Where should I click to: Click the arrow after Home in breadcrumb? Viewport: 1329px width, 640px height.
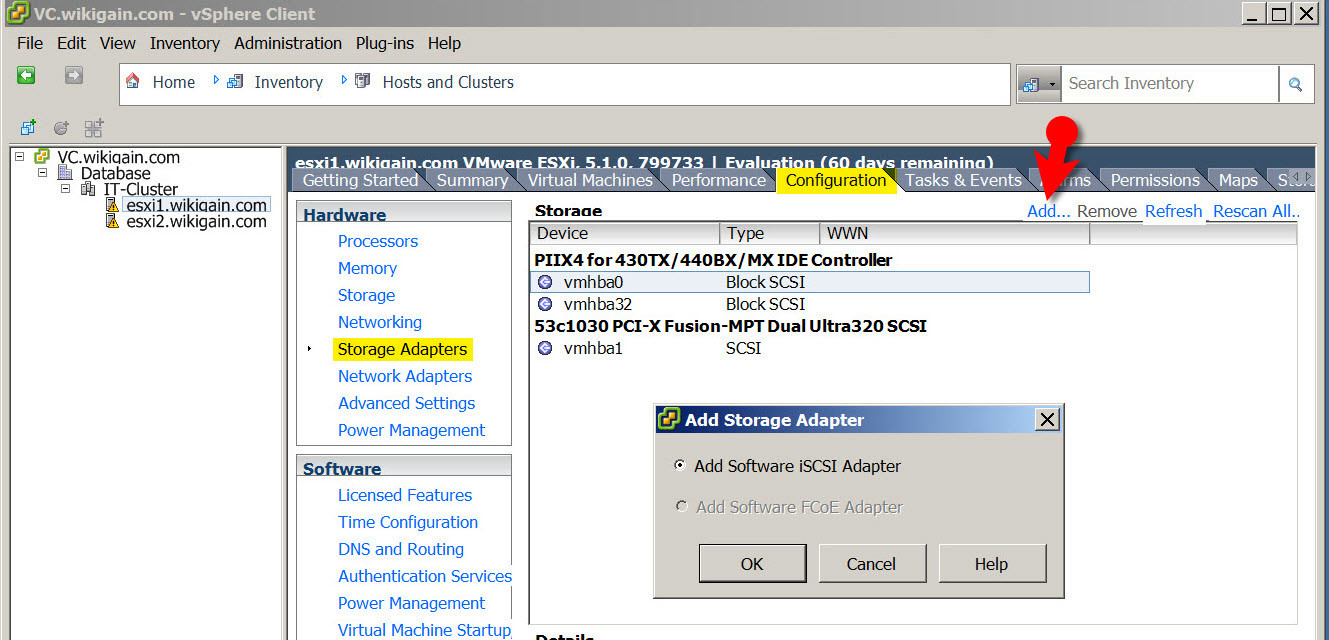(x=216, y=80)
